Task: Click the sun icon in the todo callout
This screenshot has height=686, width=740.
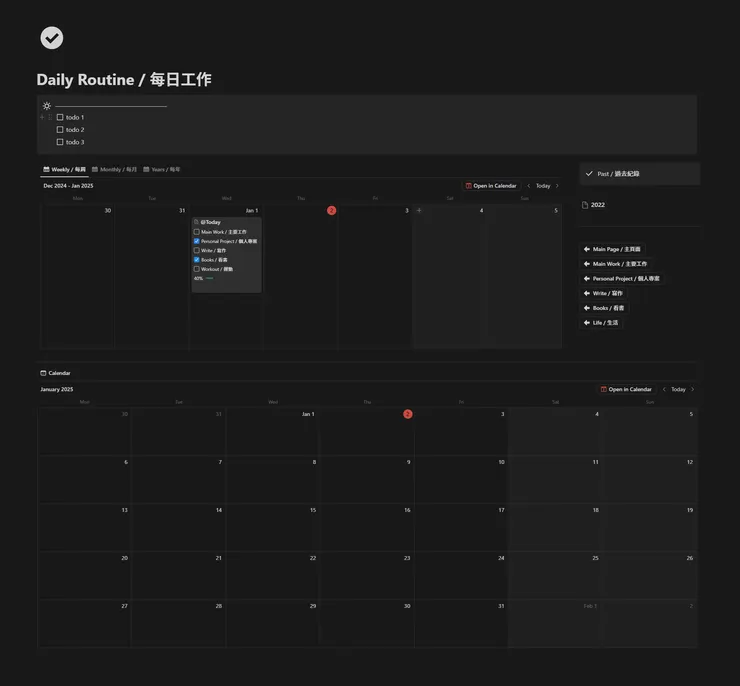Action: pos(47,106)
